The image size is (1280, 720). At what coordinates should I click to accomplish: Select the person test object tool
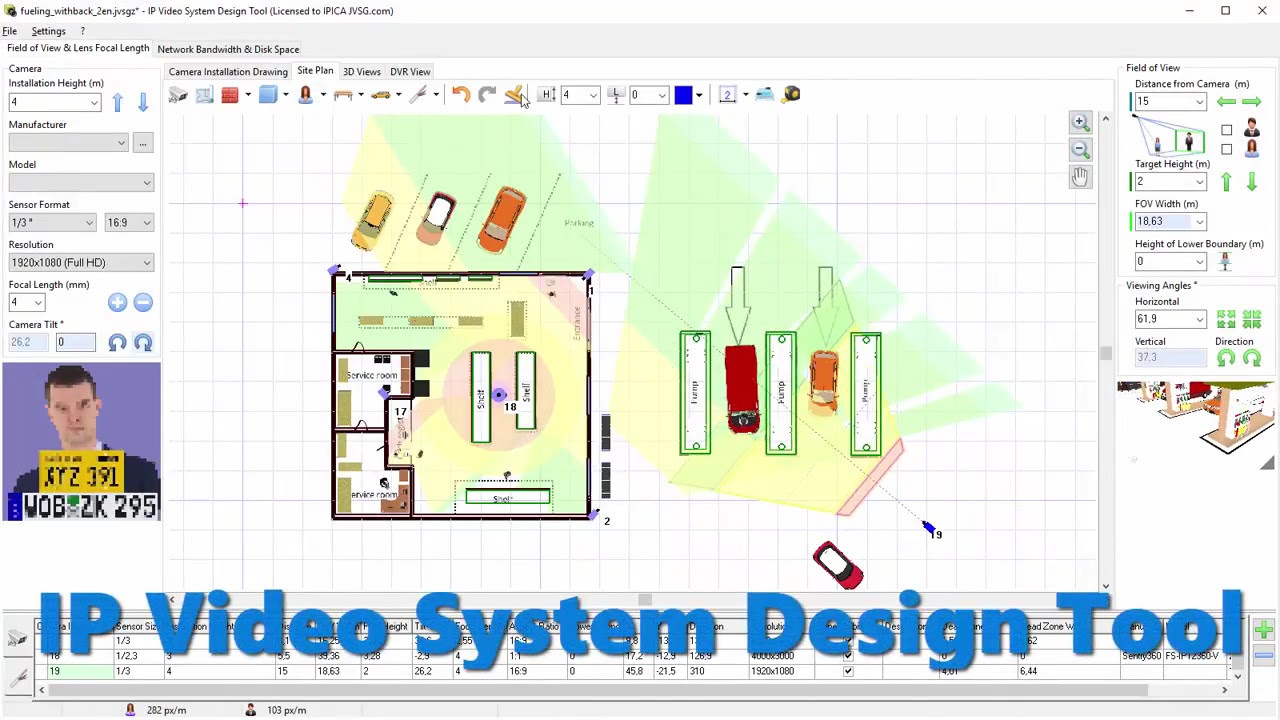pyautogui.click(x=306, y=95)
